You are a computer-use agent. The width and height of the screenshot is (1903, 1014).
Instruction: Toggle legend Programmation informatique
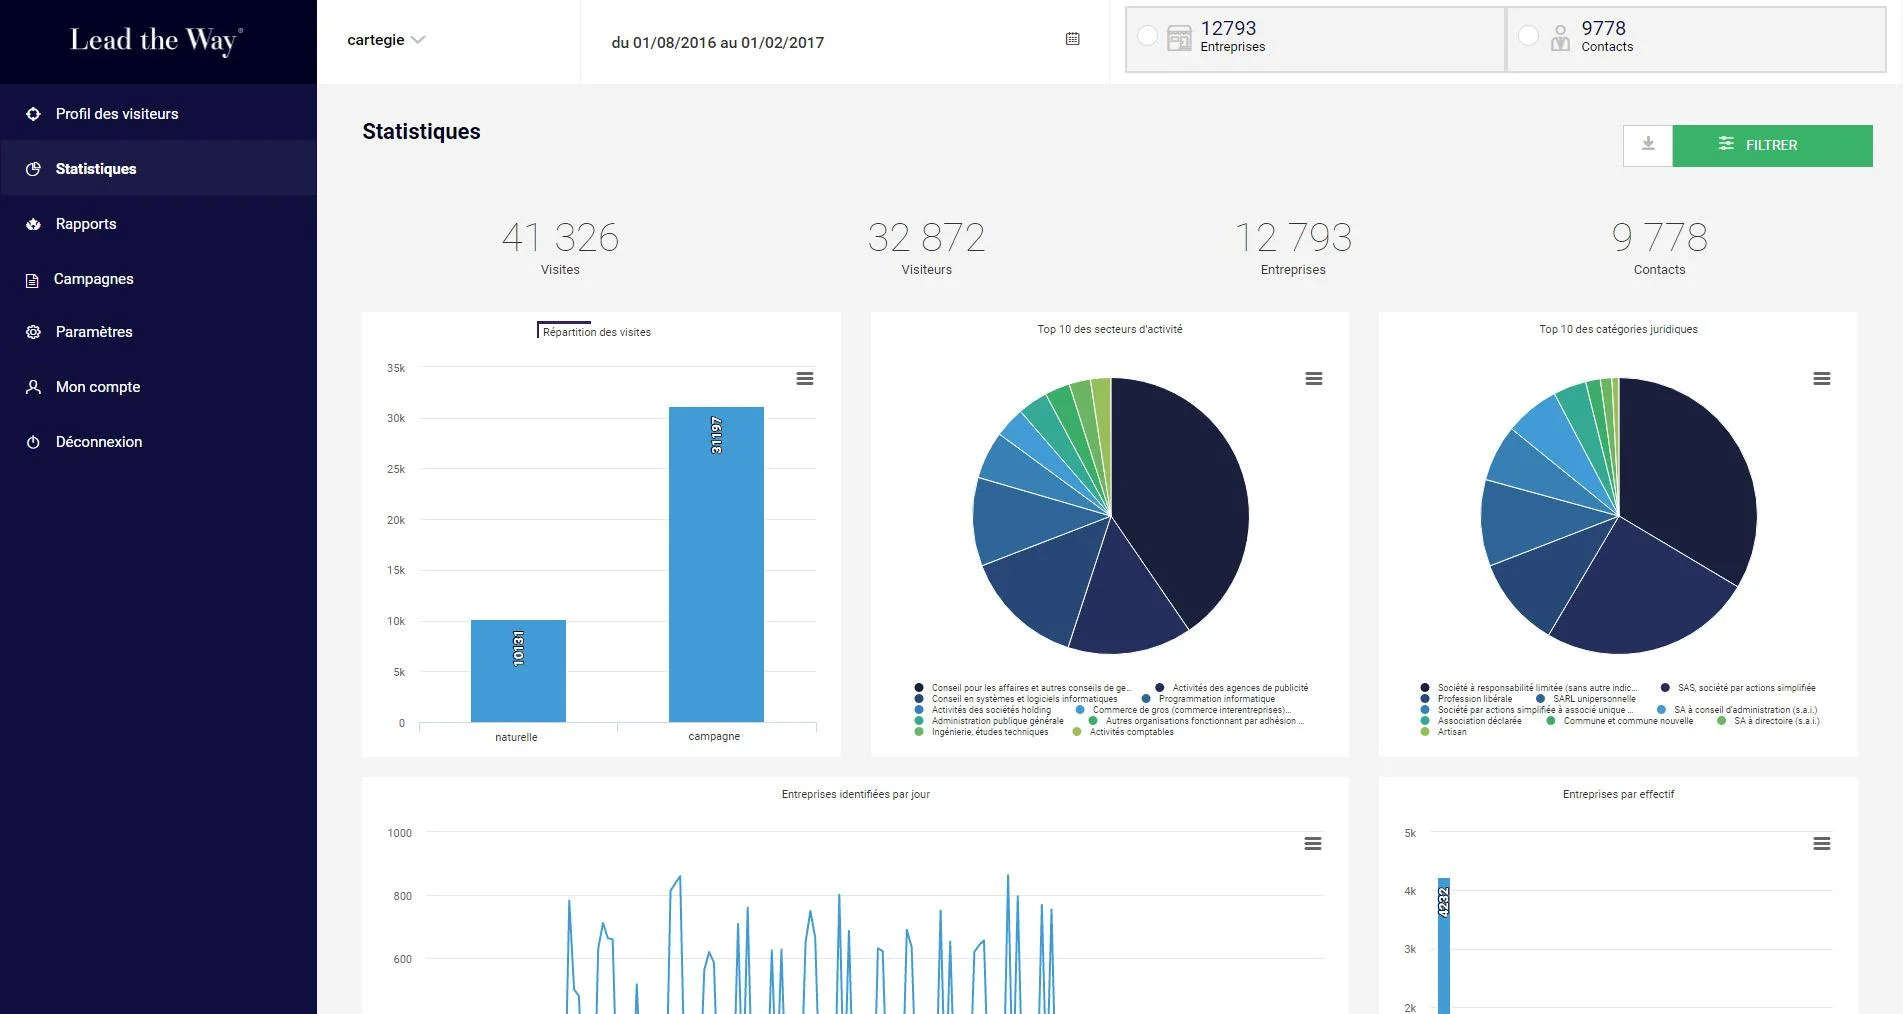tap(1209, 699)
